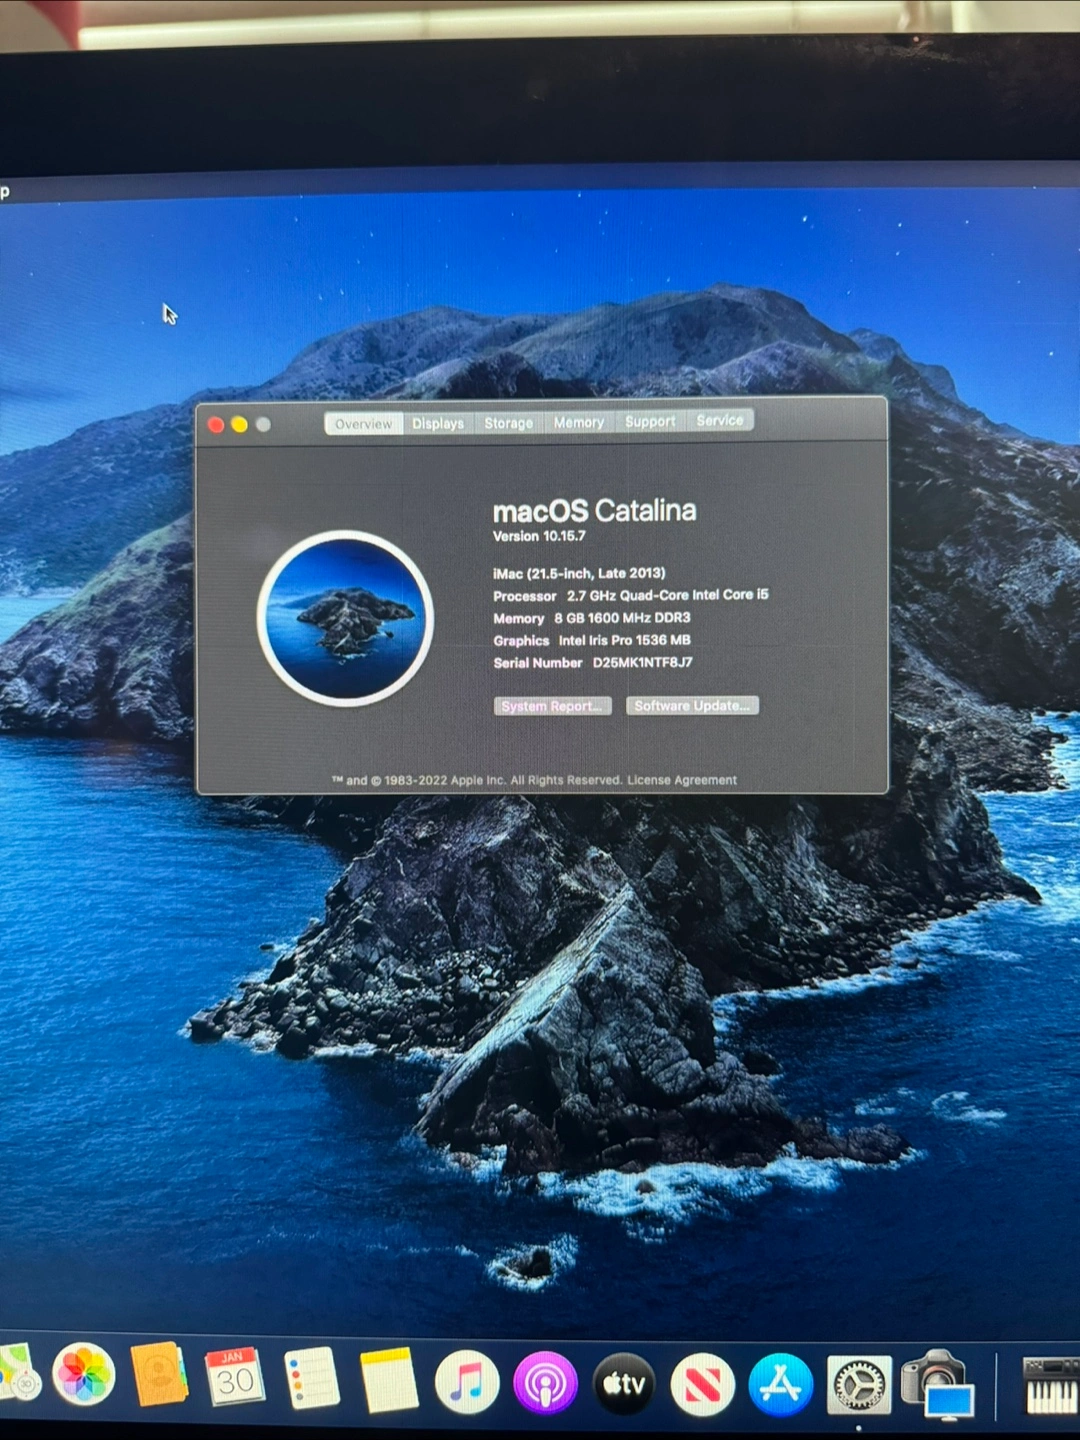1080x1440 pixels.
Task: Open the Storage tab
Action: pyautogui.click(x=509, y=423)
